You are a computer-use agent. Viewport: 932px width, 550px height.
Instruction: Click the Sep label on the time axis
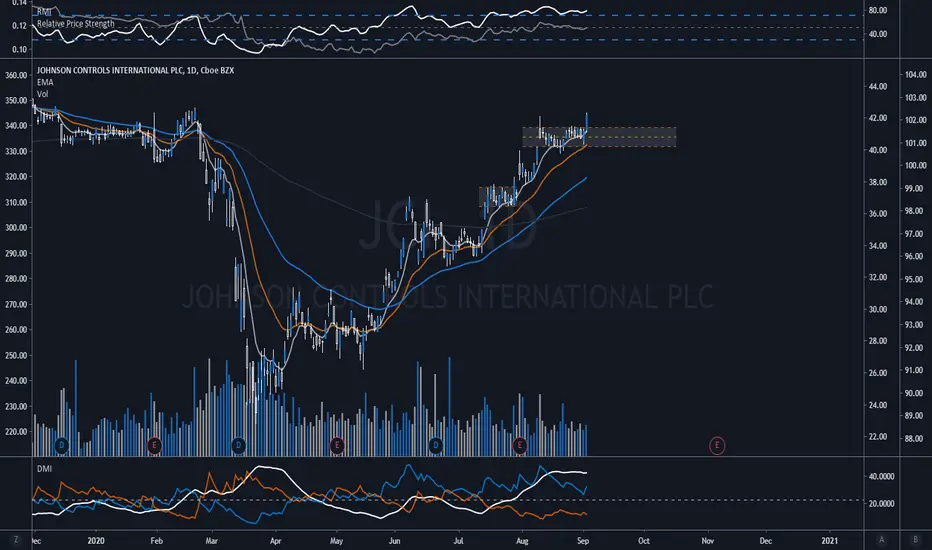click(x=583, y=540)
